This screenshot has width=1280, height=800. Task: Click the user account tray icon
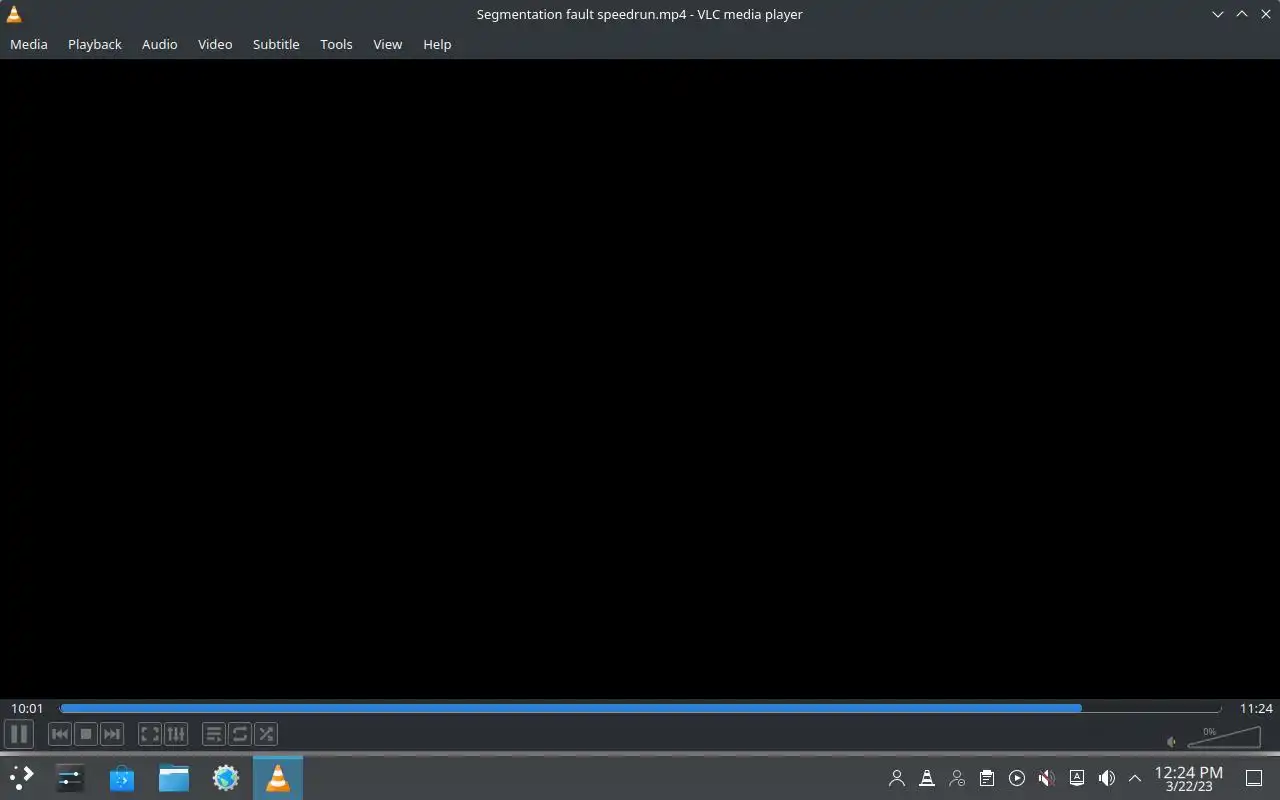897,778
